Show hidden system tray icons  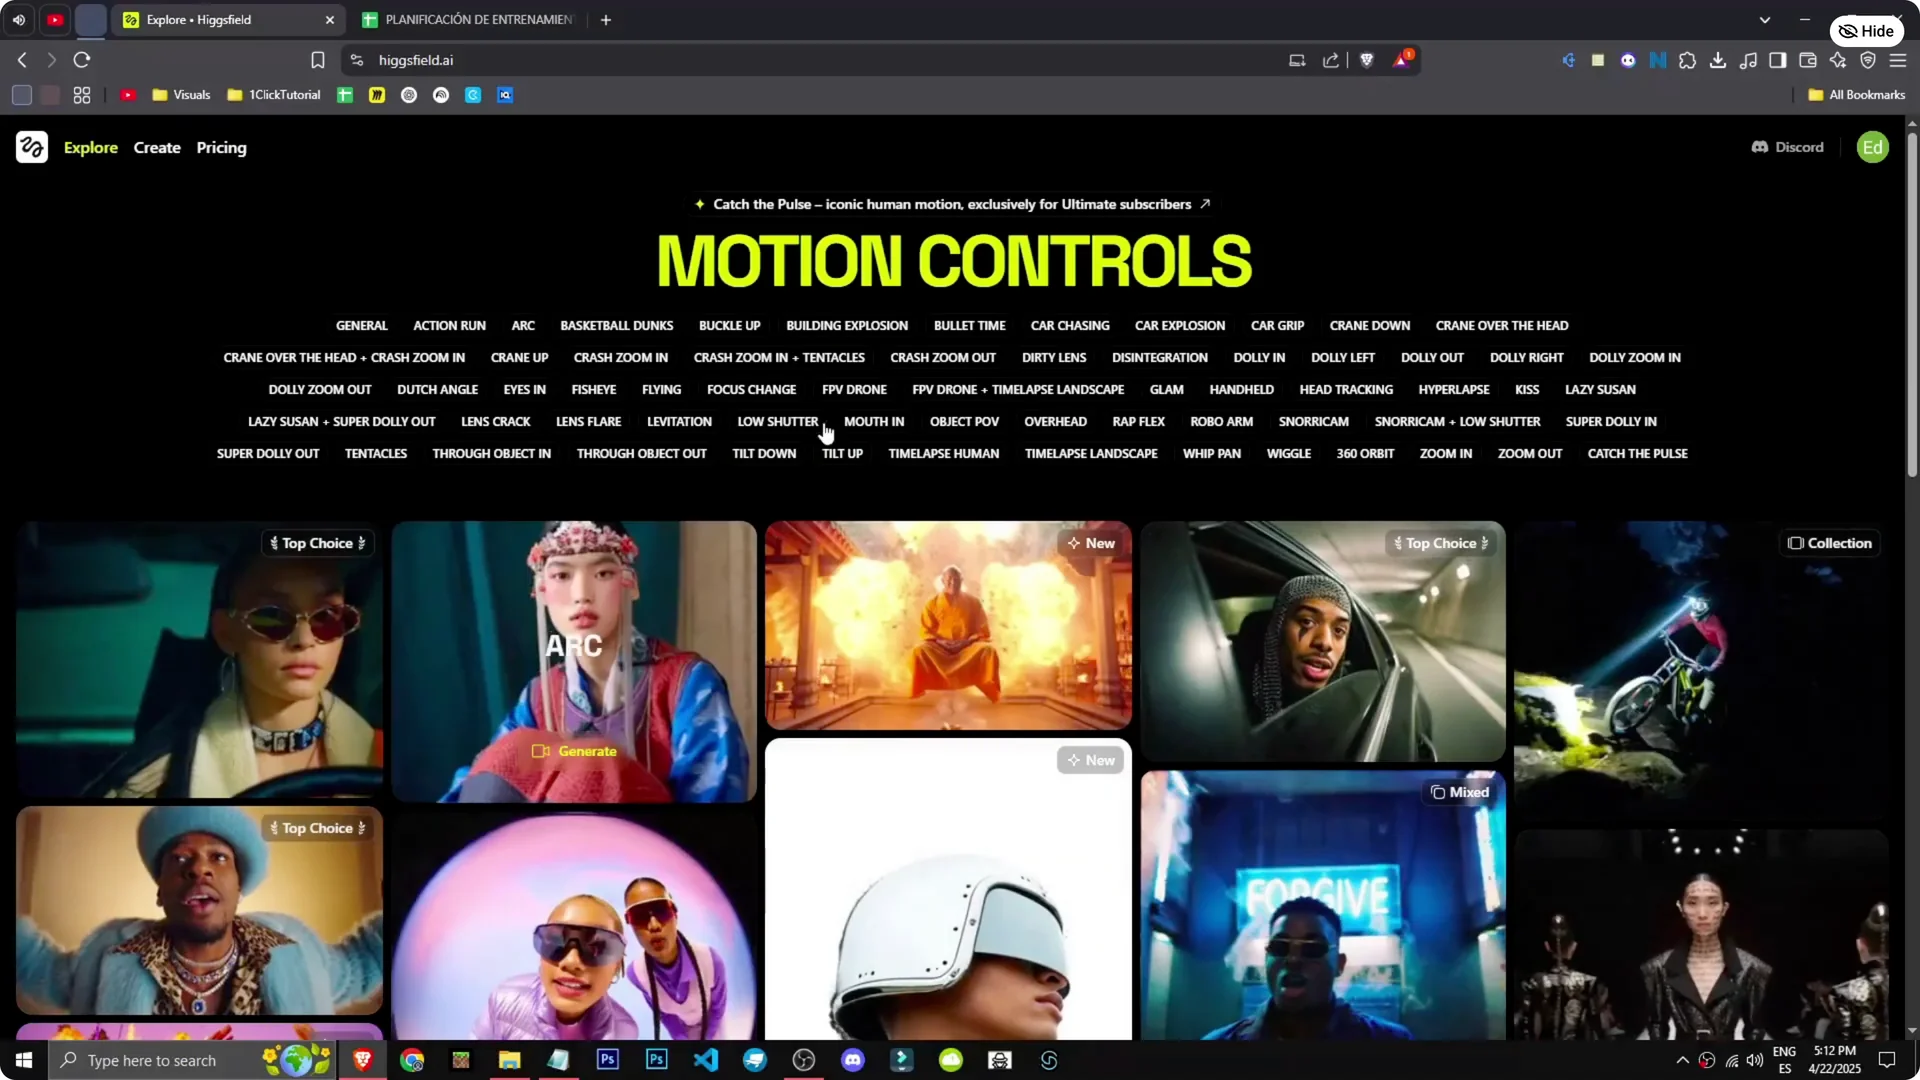coord(1682,1060)
